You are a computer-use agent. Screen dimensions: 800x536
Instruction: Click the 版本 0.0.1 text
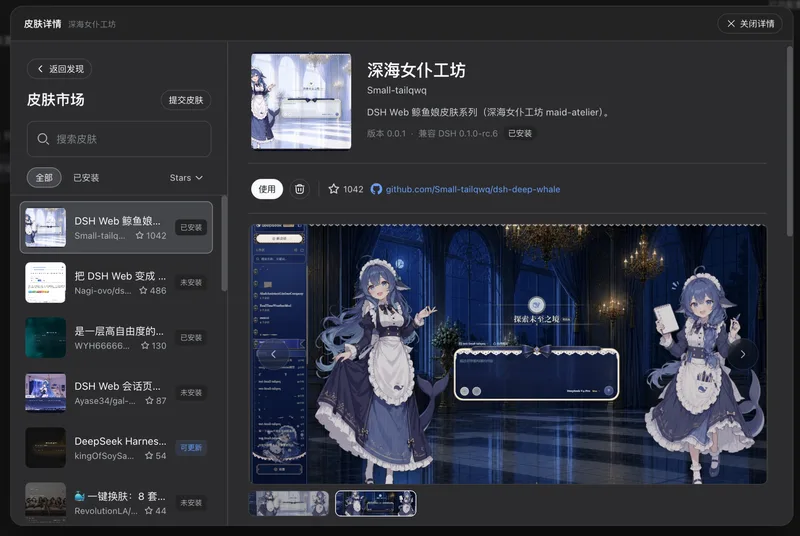pos(386,133)
